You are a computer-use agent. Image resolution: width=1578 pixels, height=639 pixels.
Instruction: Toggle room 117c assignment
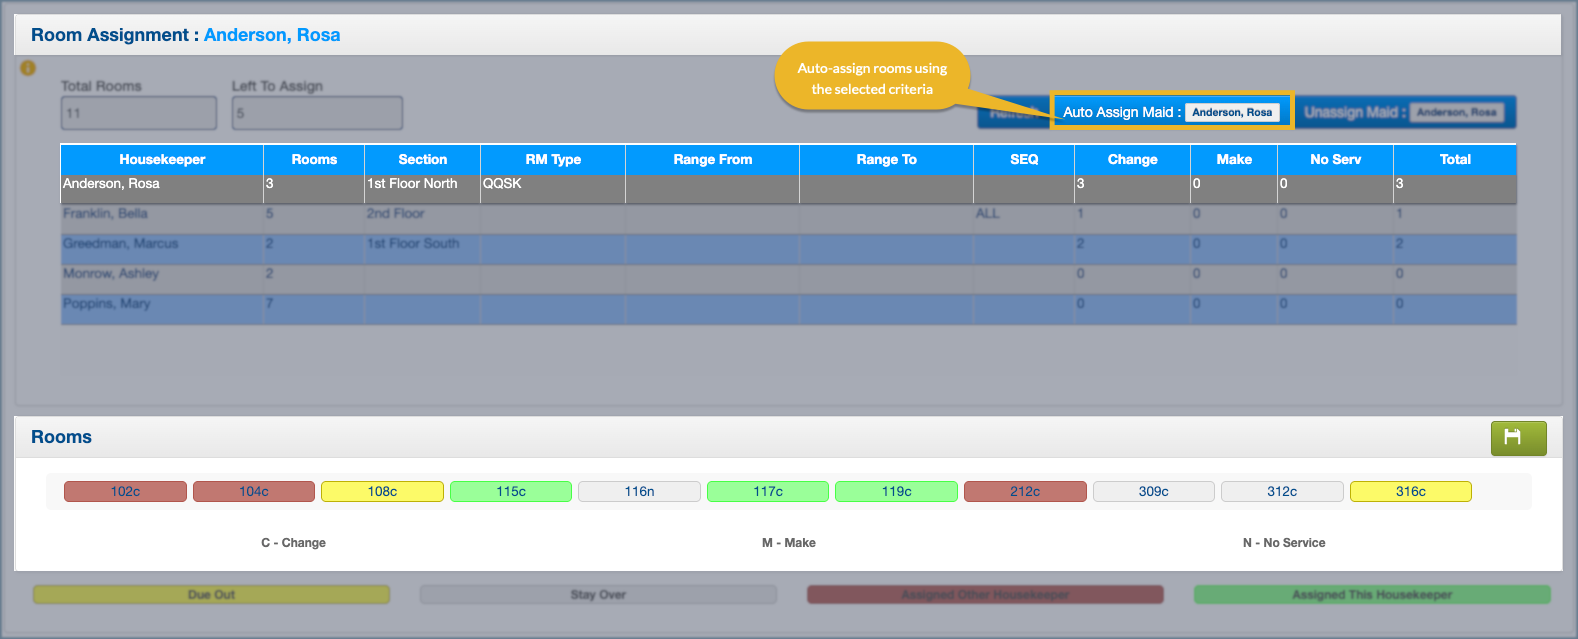coord(768,492)
